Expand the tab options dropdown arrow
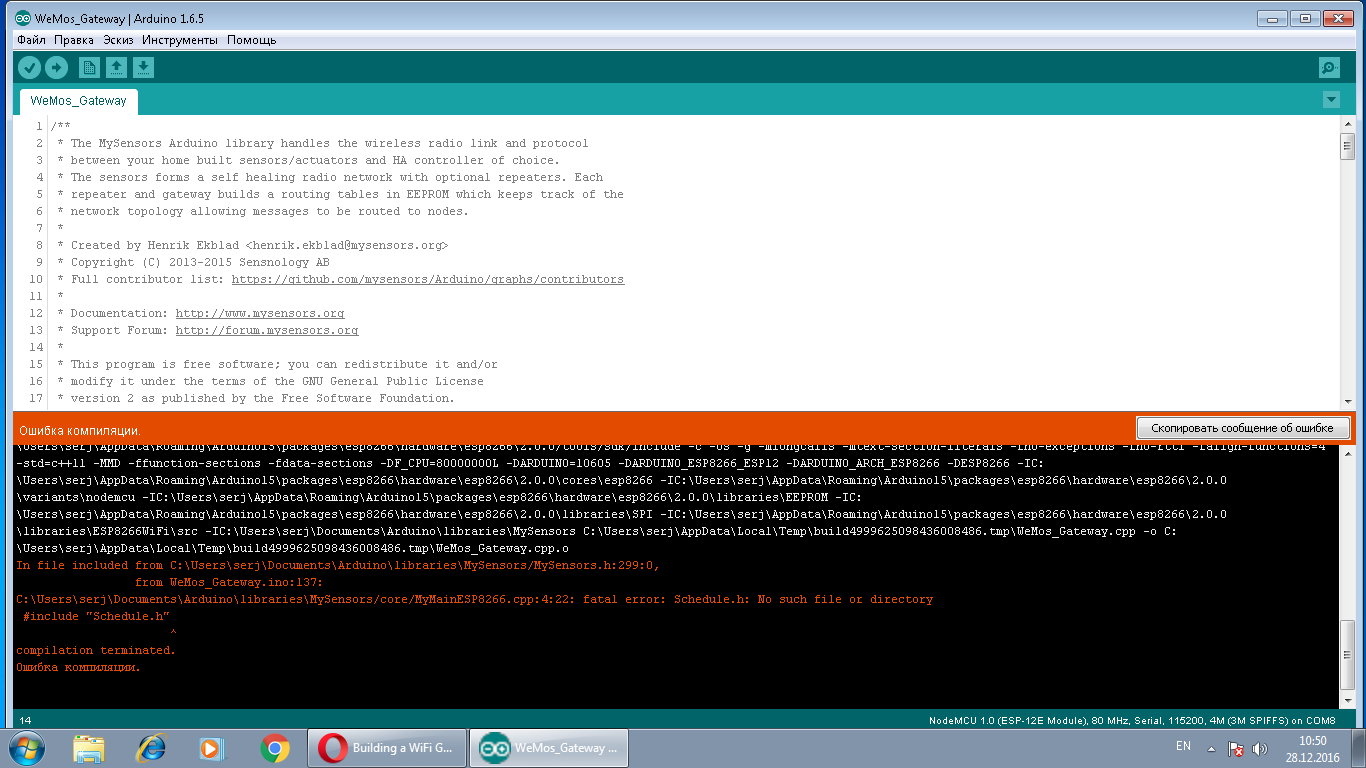1366x768 pixels. point(1331,100)
